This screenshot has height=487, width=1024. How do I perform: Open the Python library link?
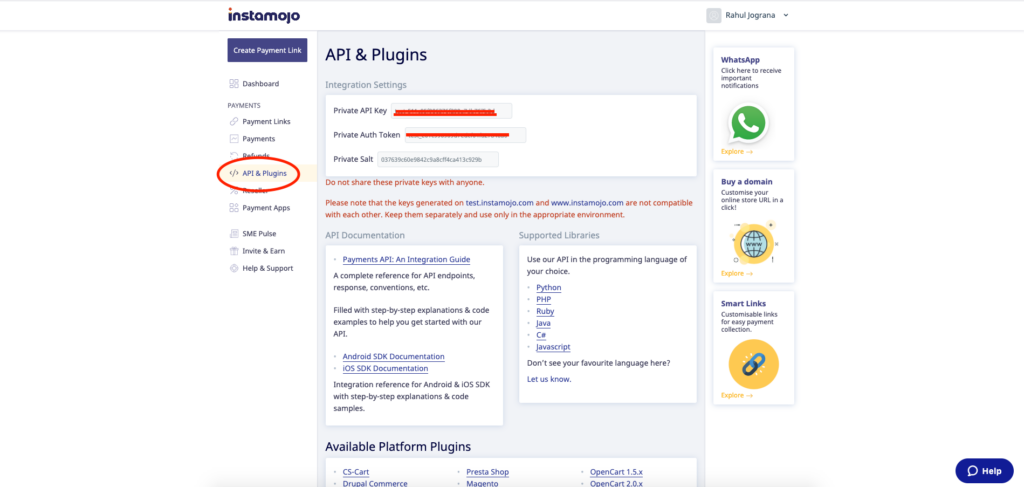coord(548,288)
